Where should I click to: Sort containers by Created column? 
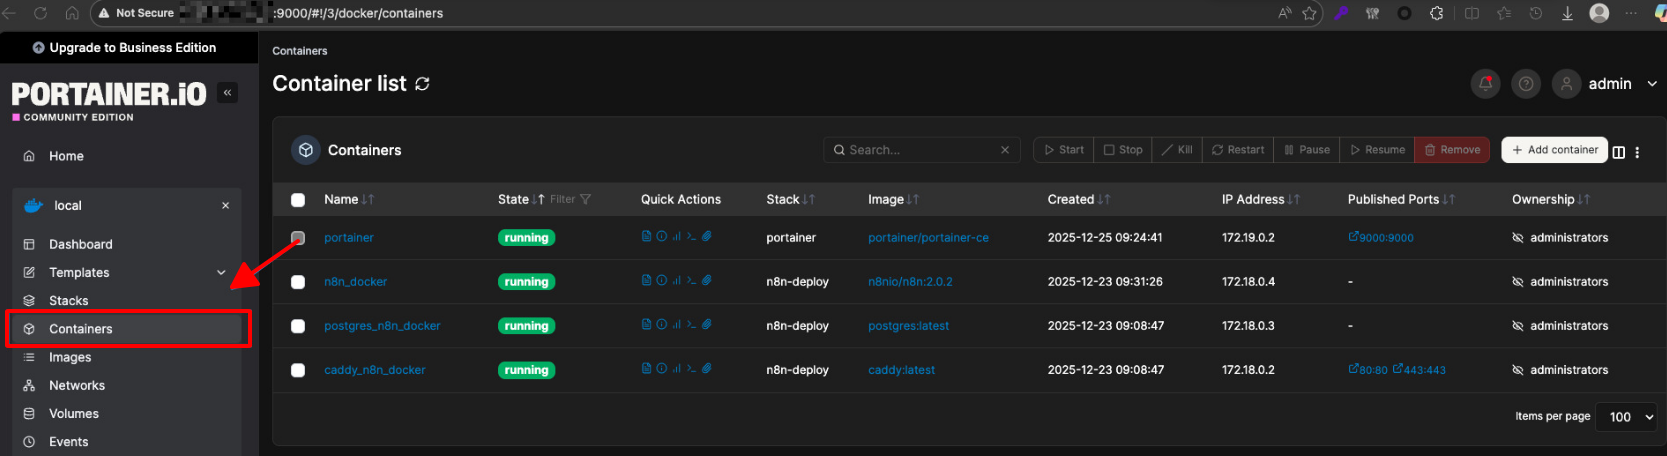pos(1078,199)
